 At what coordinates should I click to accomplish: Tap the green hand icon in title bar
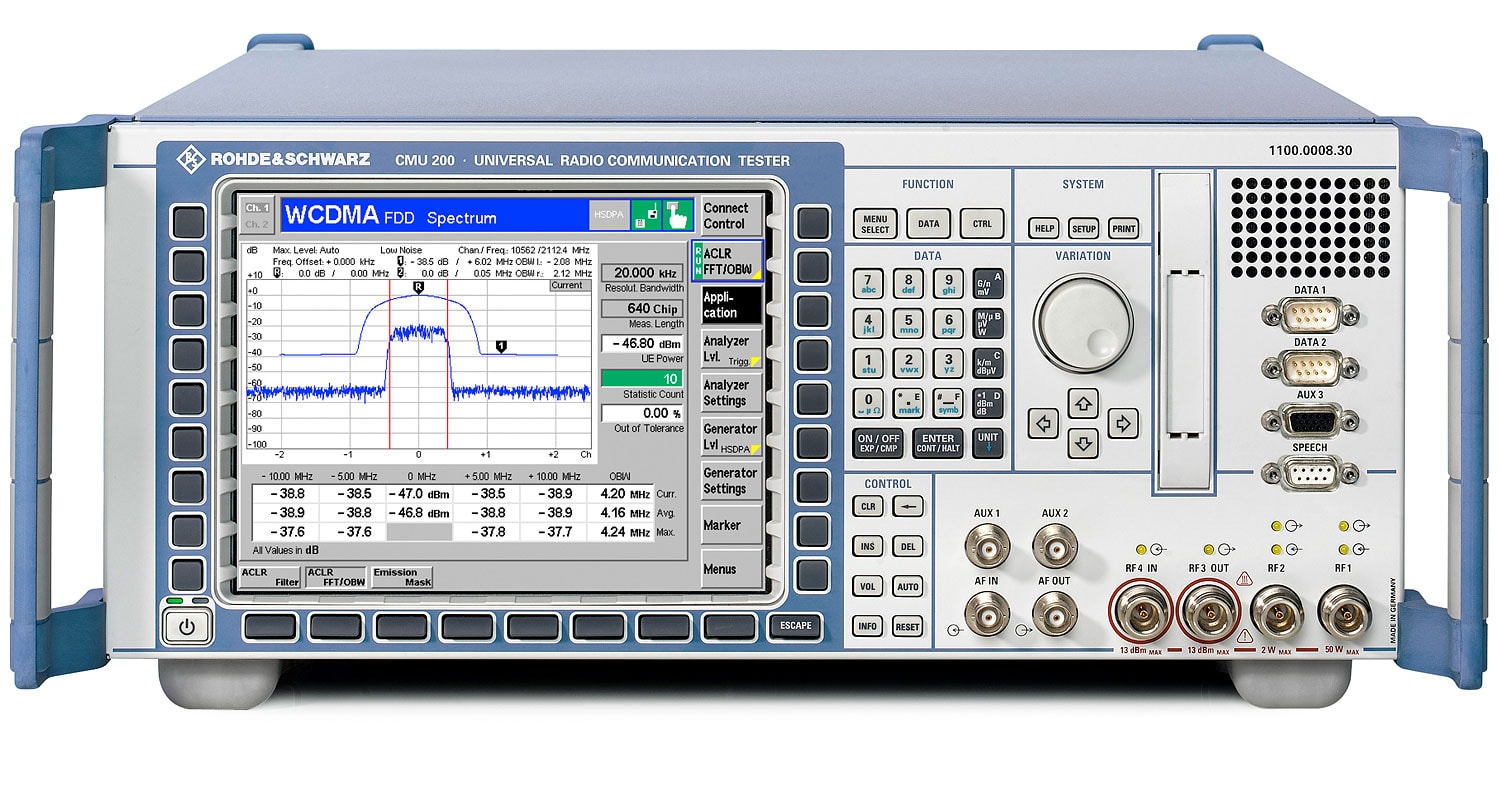coord(679,215)
